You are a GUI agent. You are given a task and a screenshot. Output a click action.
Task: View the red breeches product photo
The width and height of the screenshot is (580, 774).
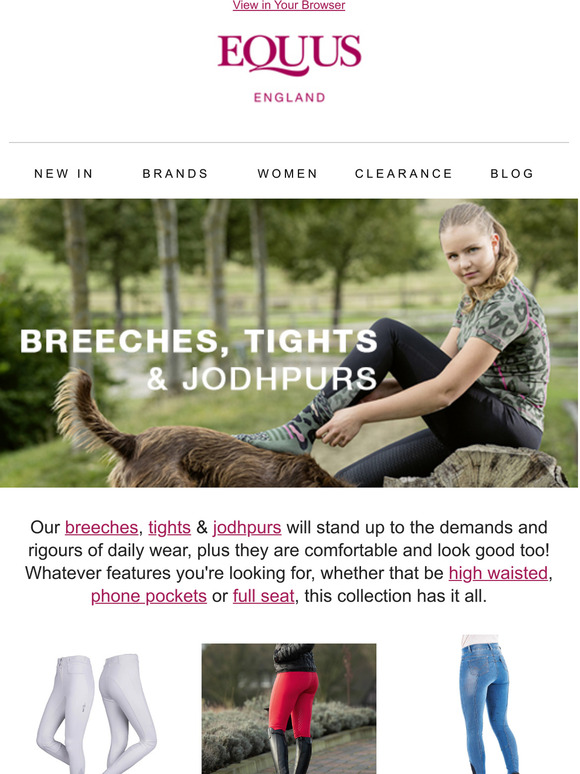[289, 708]
